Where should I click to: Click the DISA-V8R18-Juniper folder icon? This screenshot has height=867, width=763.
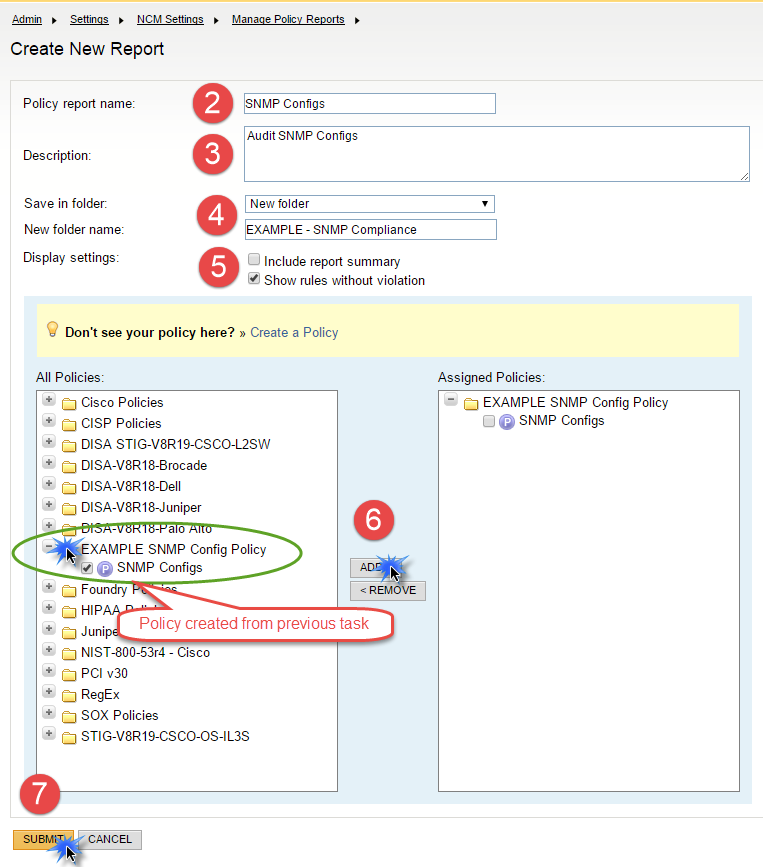[x=69, y=509]
